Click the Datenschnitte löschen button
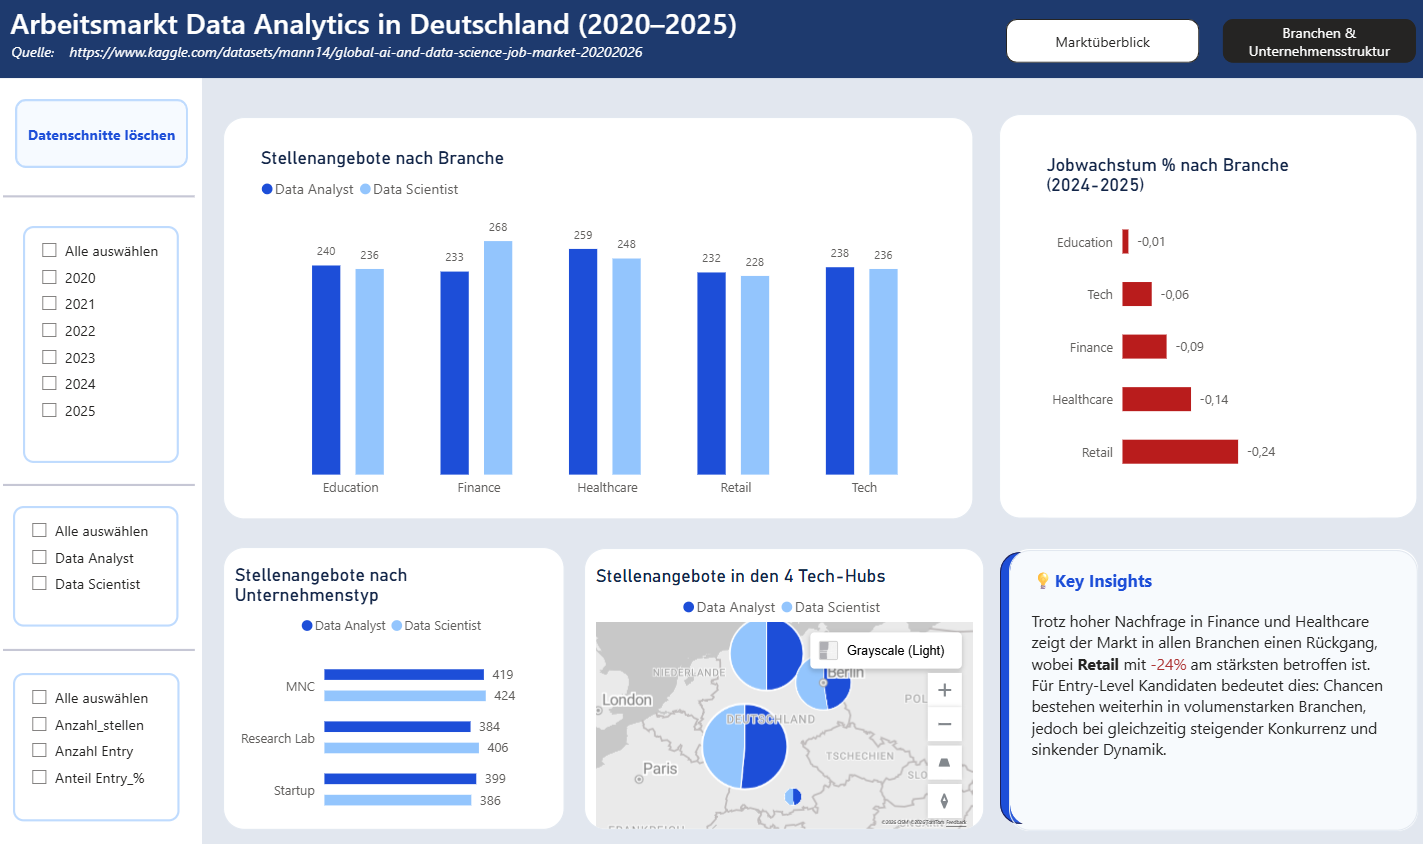The width and height of the screenshot is (1423, 844). (101, 133)
